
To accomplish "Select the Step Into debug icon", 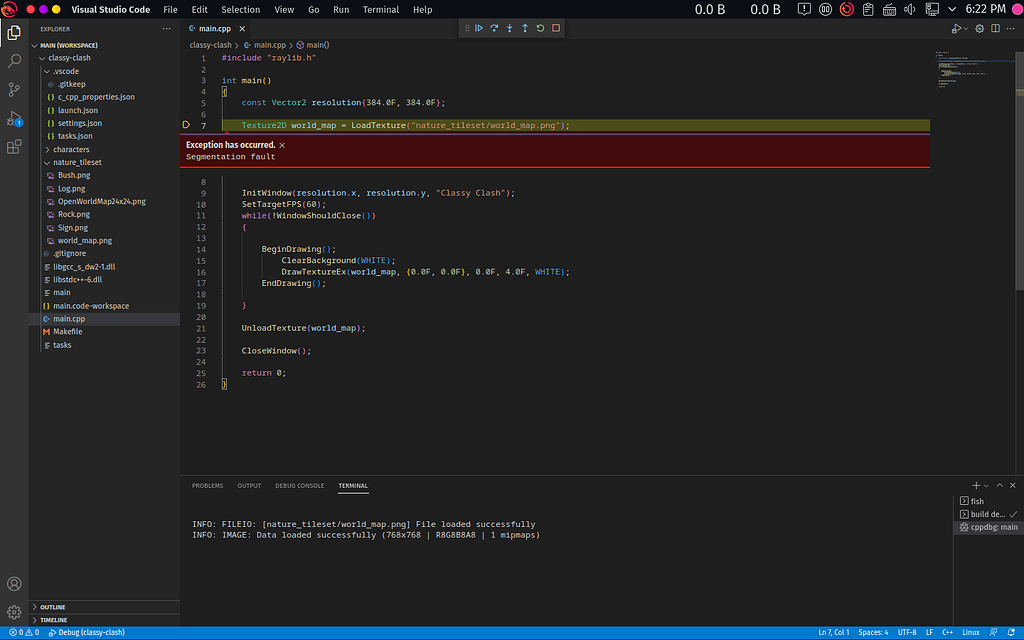I will tap(509, 28).
